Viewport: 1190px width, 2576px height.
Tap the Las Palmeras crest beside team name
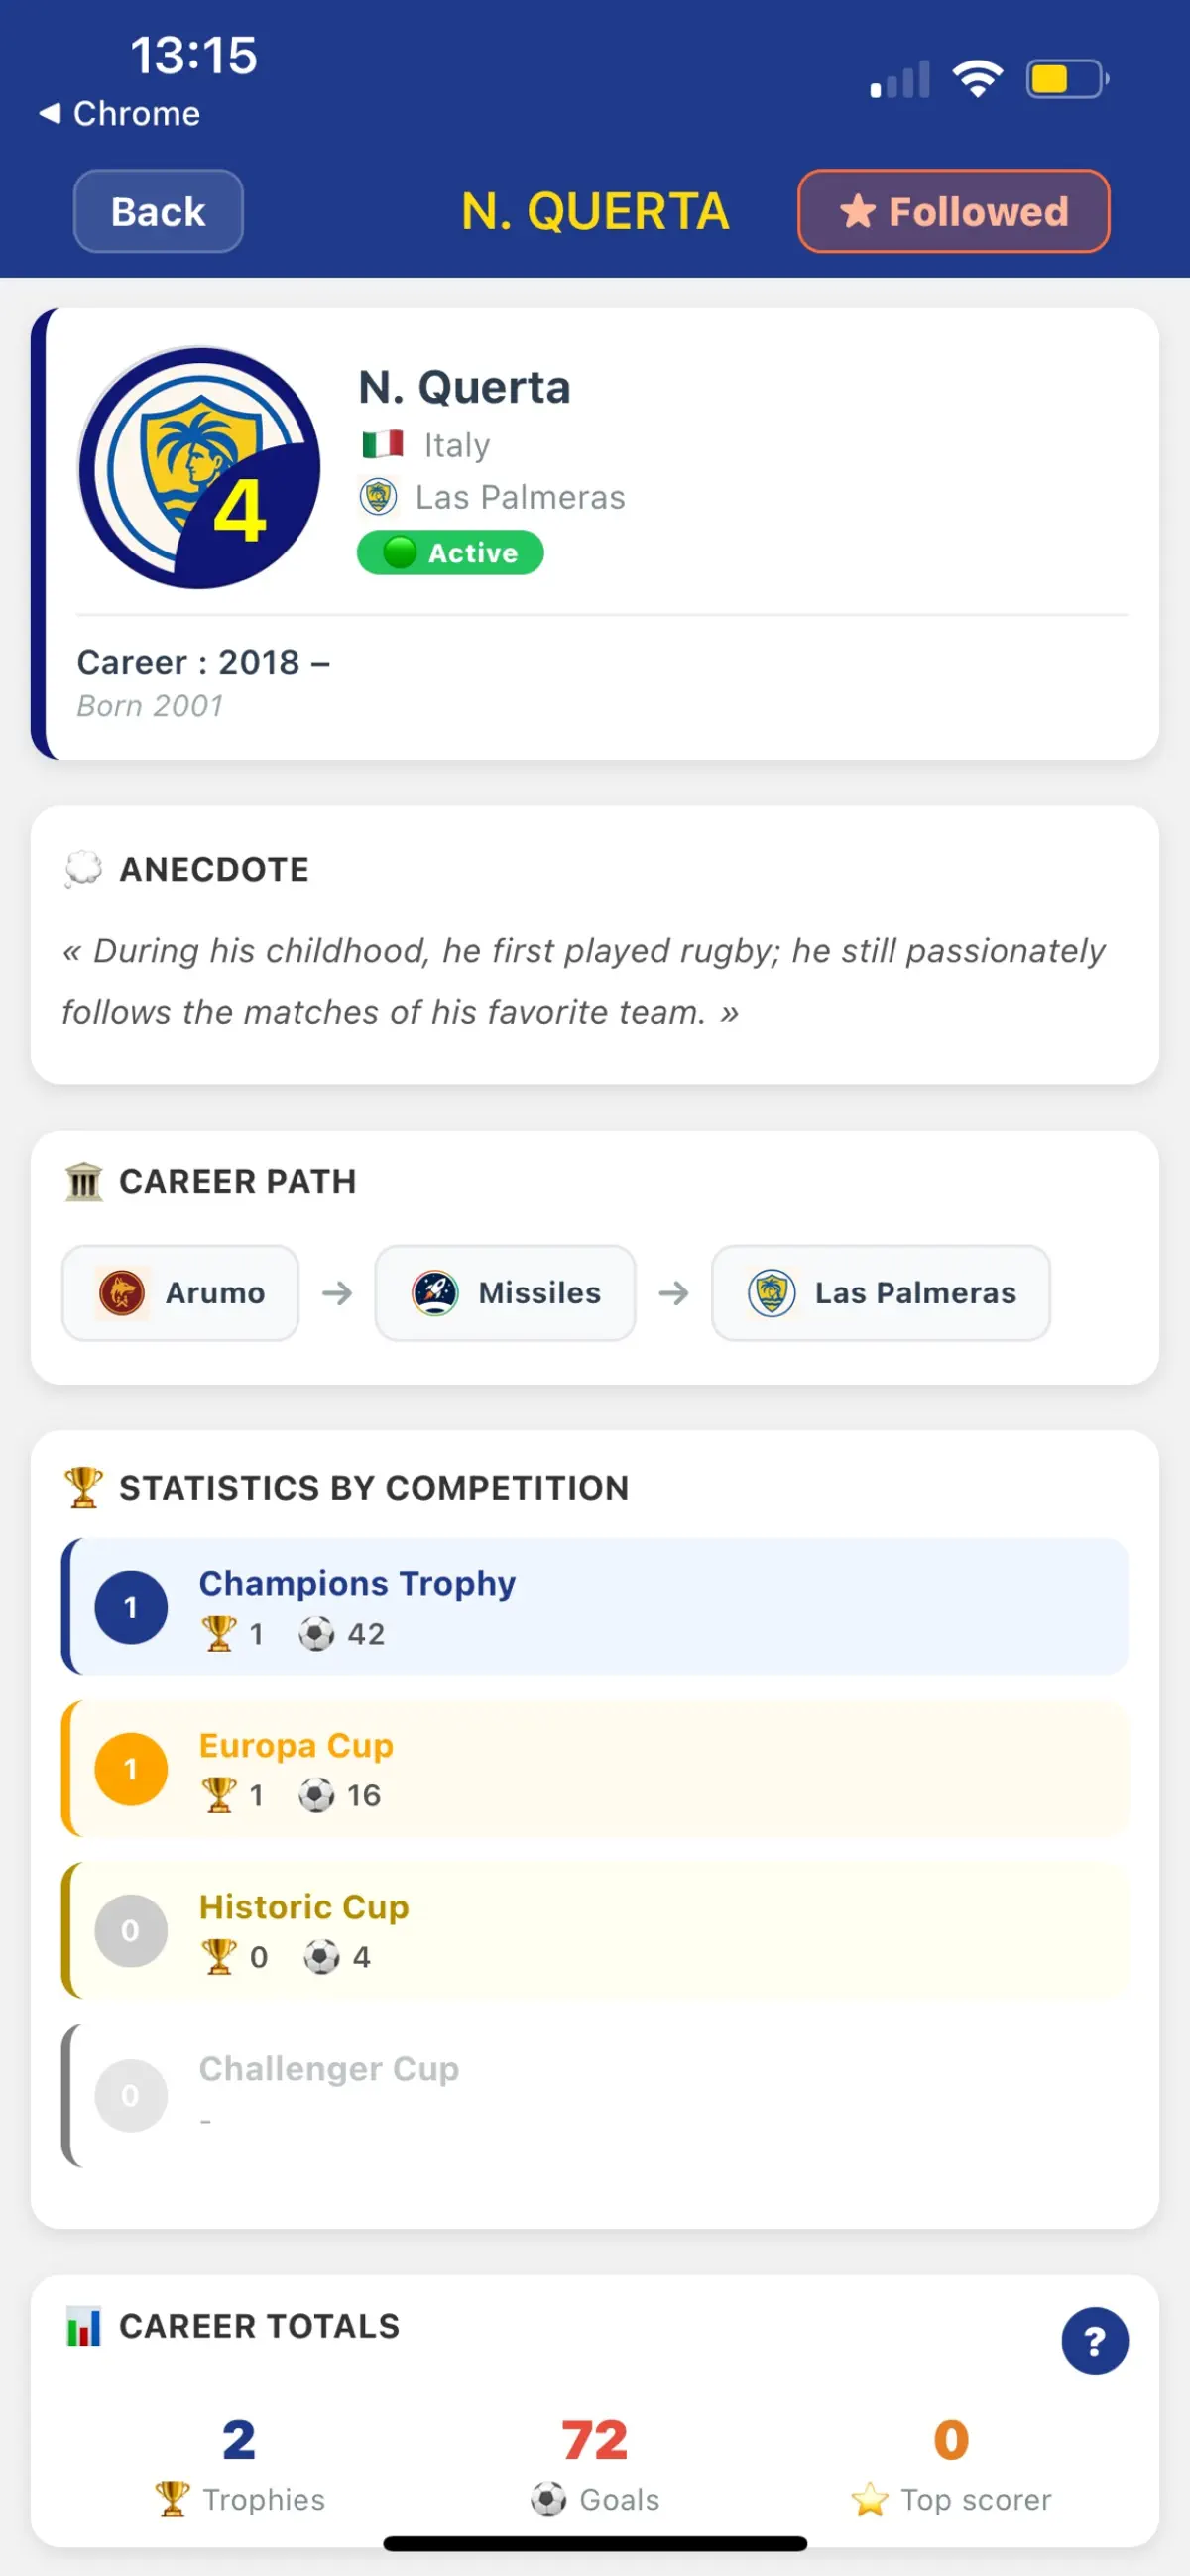point(378,496)
